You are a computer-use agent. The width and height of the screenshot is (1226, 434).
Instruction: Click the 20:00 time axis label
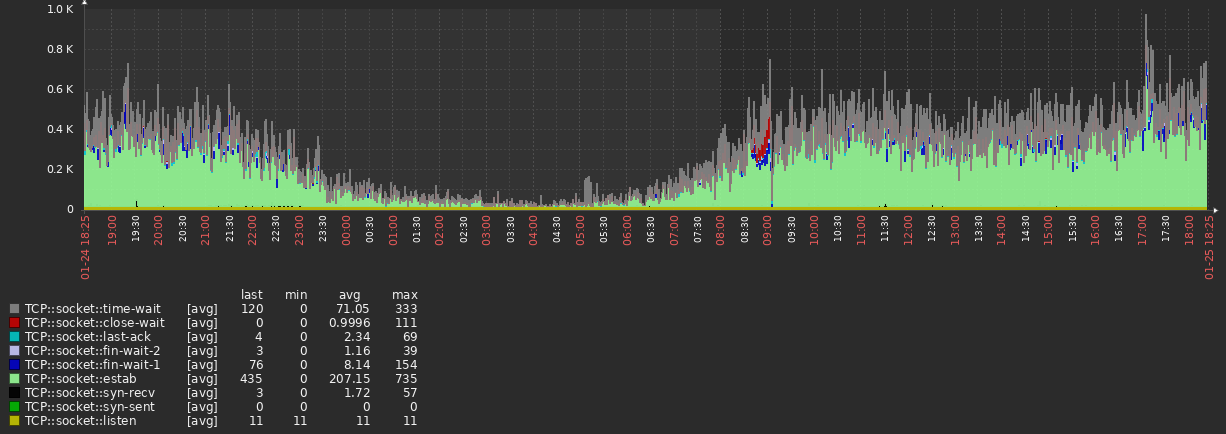pyautogui.click(x=159, y=229)
